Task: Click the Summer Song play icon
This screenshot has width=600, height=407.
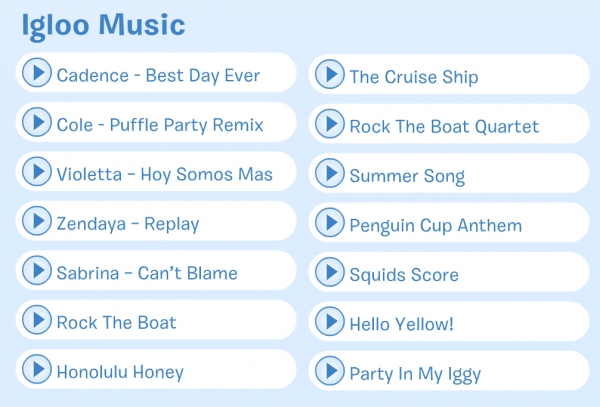Action: pos(330,175)
